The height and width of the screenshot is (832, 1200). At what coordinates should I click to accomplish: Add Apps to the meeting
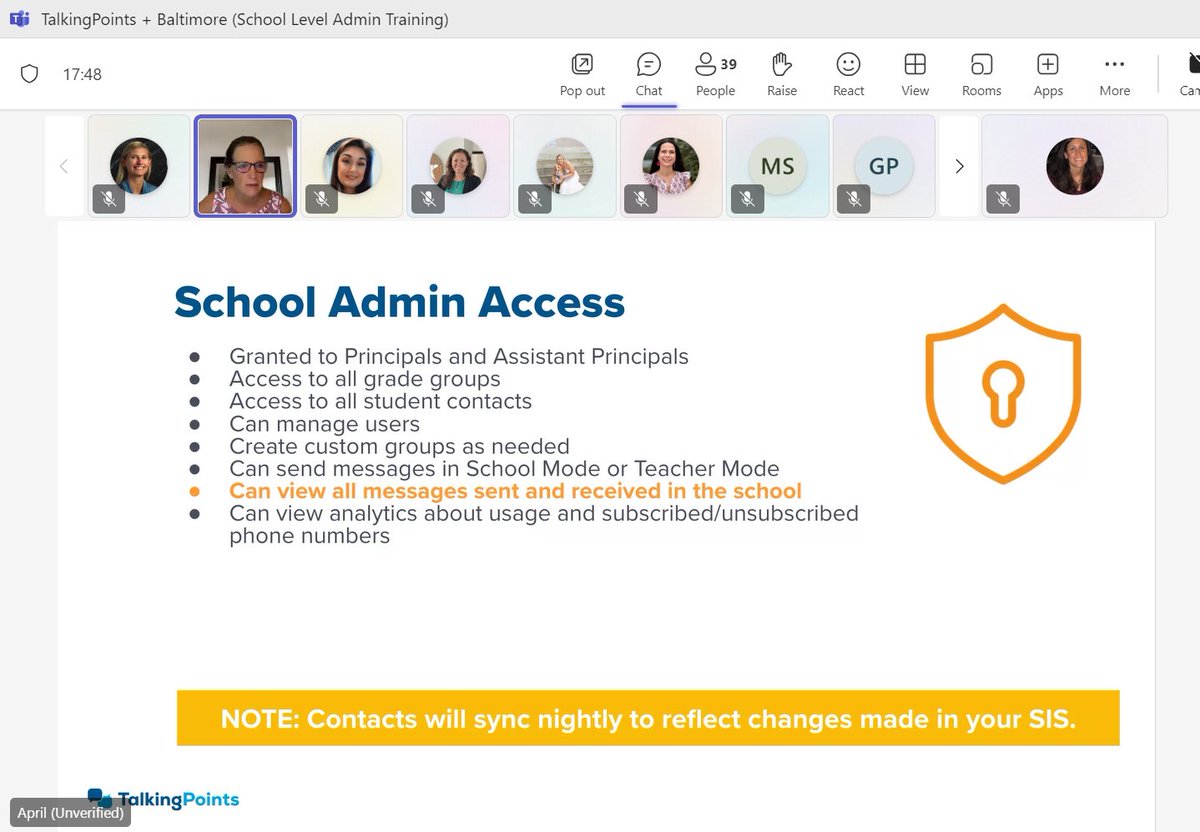click(1048, 75)
